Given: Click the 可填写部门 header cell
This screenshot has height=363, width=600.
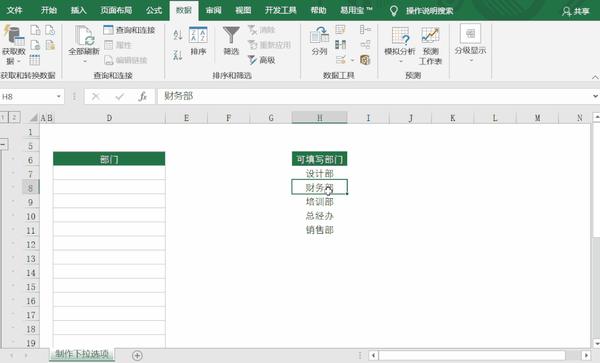Looking at the screenshot, I should [320, 159].
